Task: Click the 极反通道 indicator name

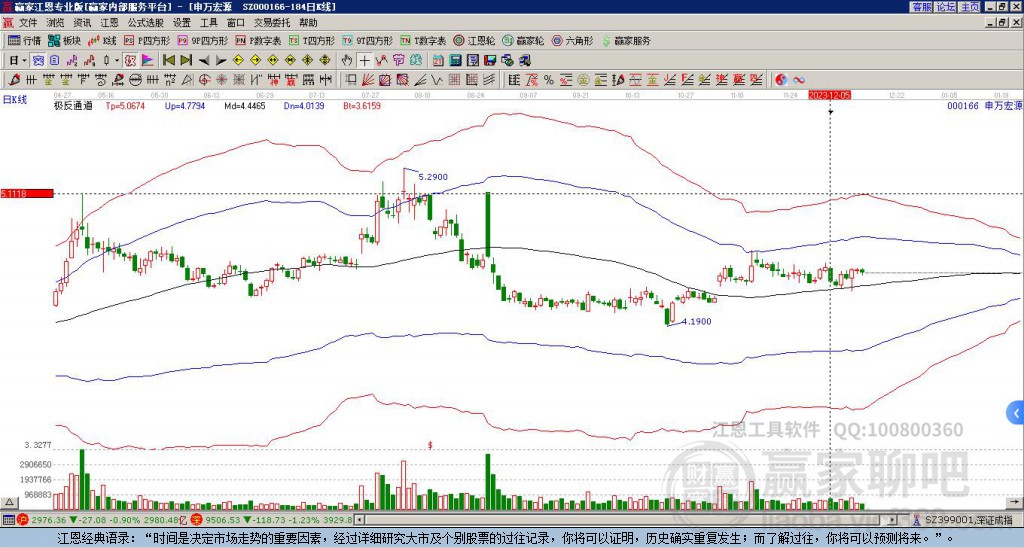Action: (x=73, y=105)
